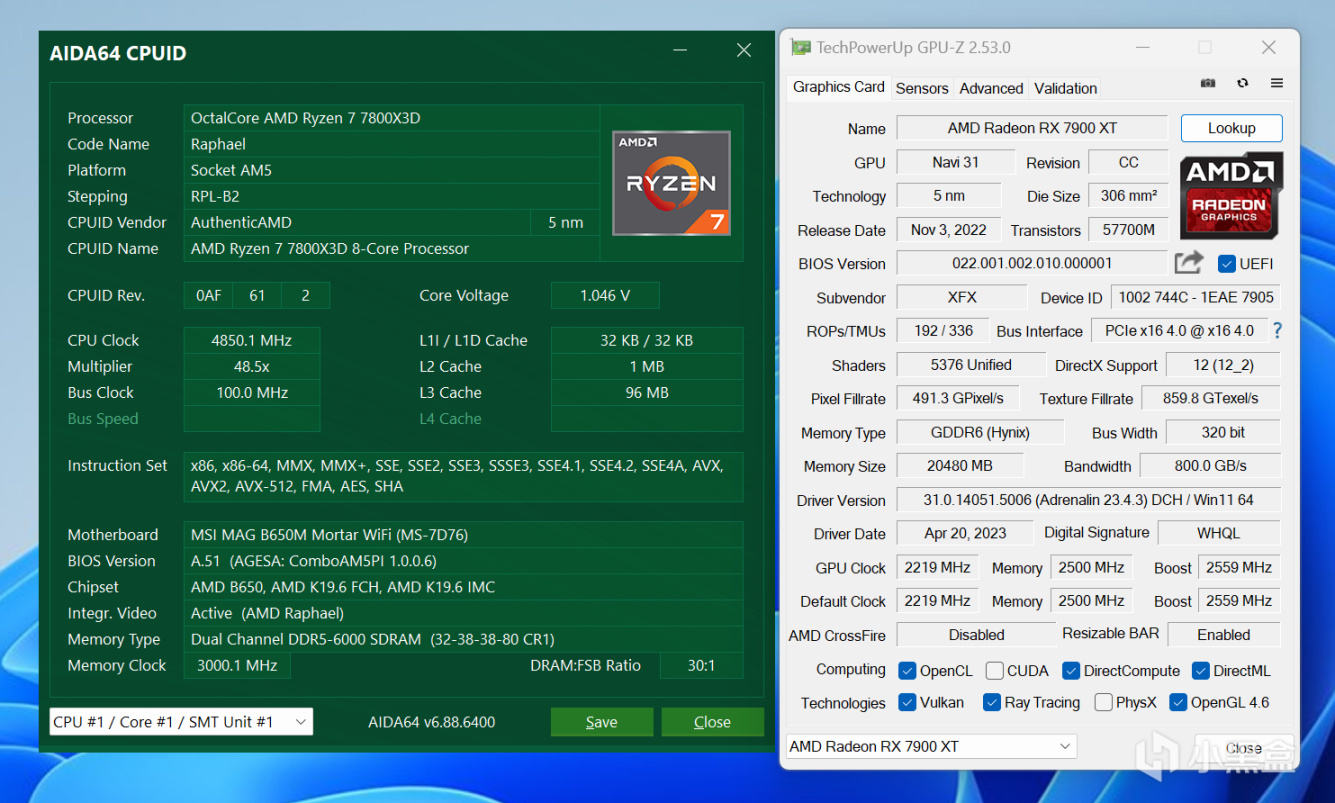
Task: Open the CPU core selector dropdown
Action: [x=181, y=722]
